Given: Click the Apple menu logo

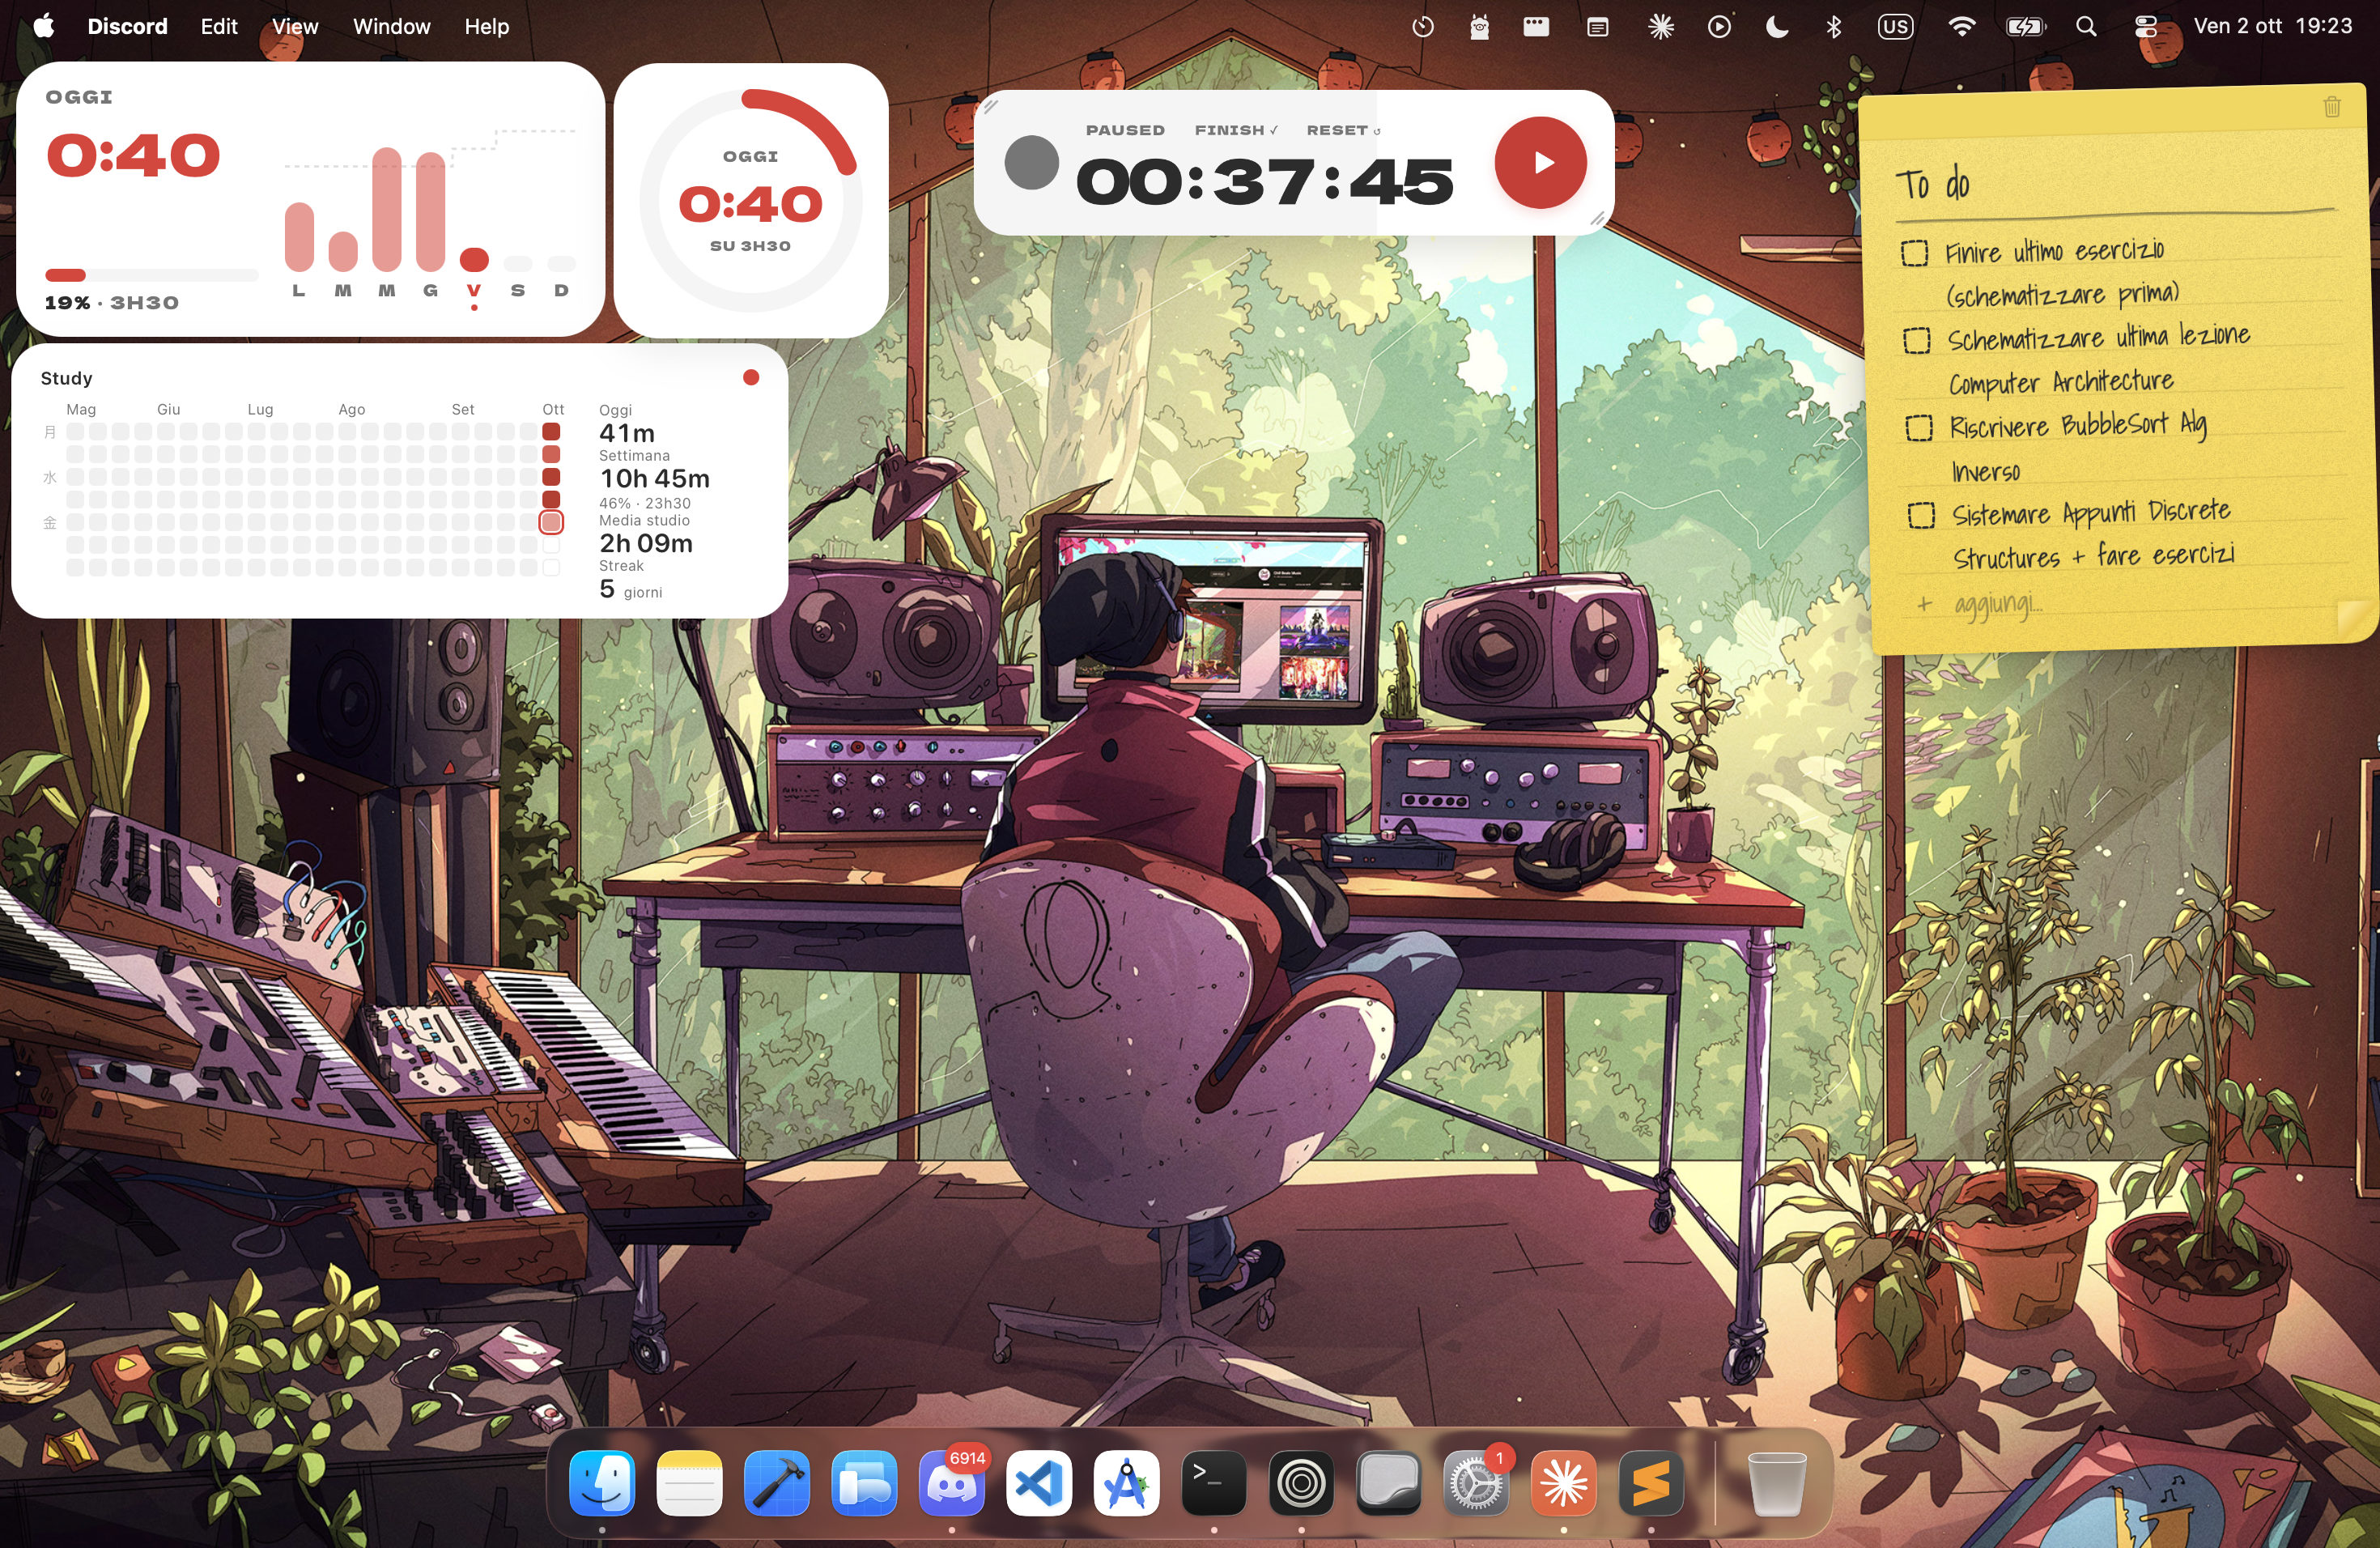Looking at the screenshot, I should pos(43,26).
